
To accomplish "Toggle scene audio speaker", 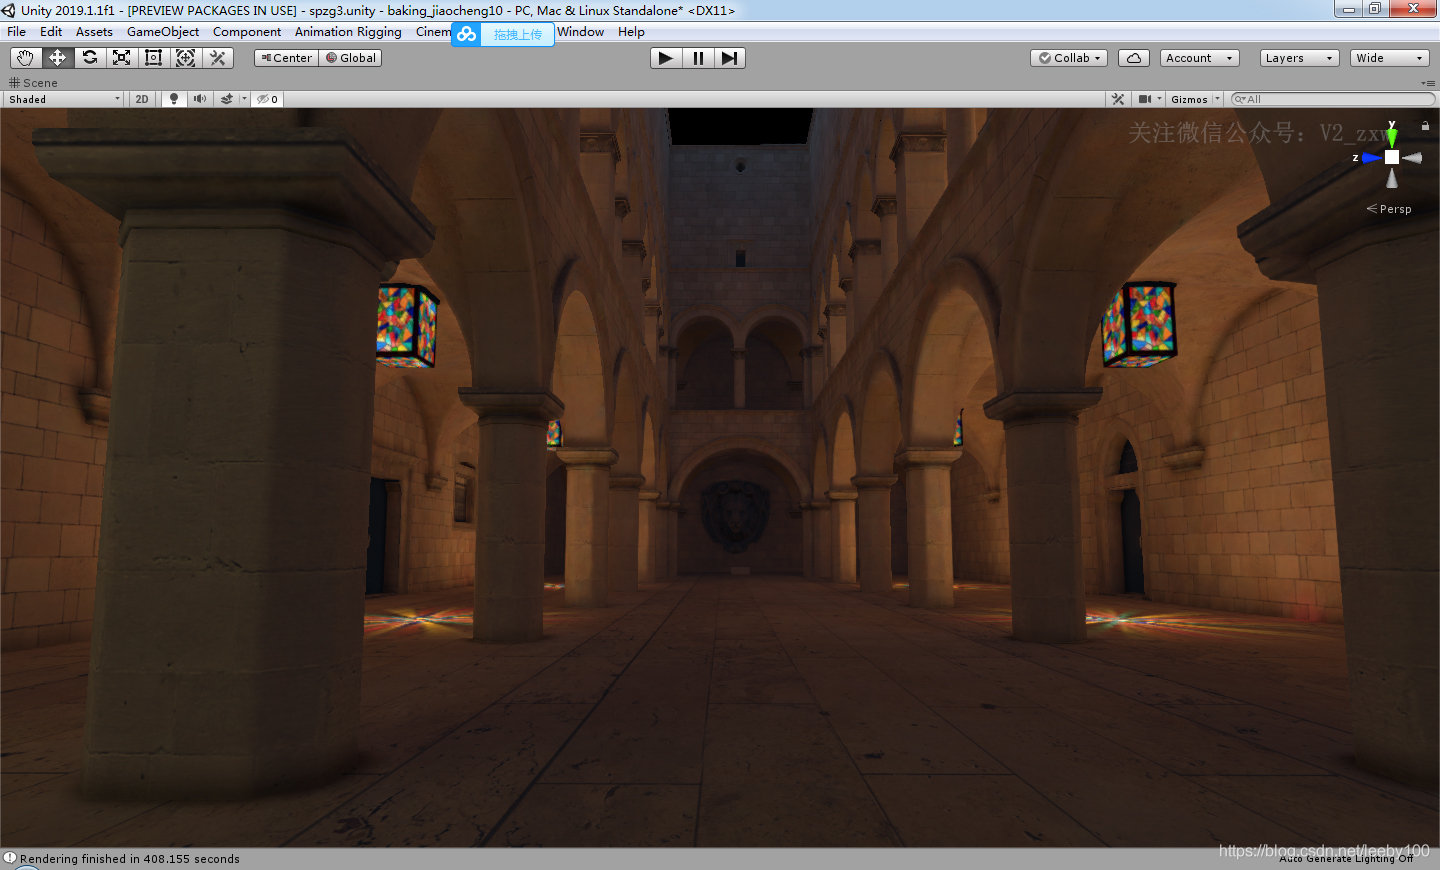I will (x=200, y=99).
